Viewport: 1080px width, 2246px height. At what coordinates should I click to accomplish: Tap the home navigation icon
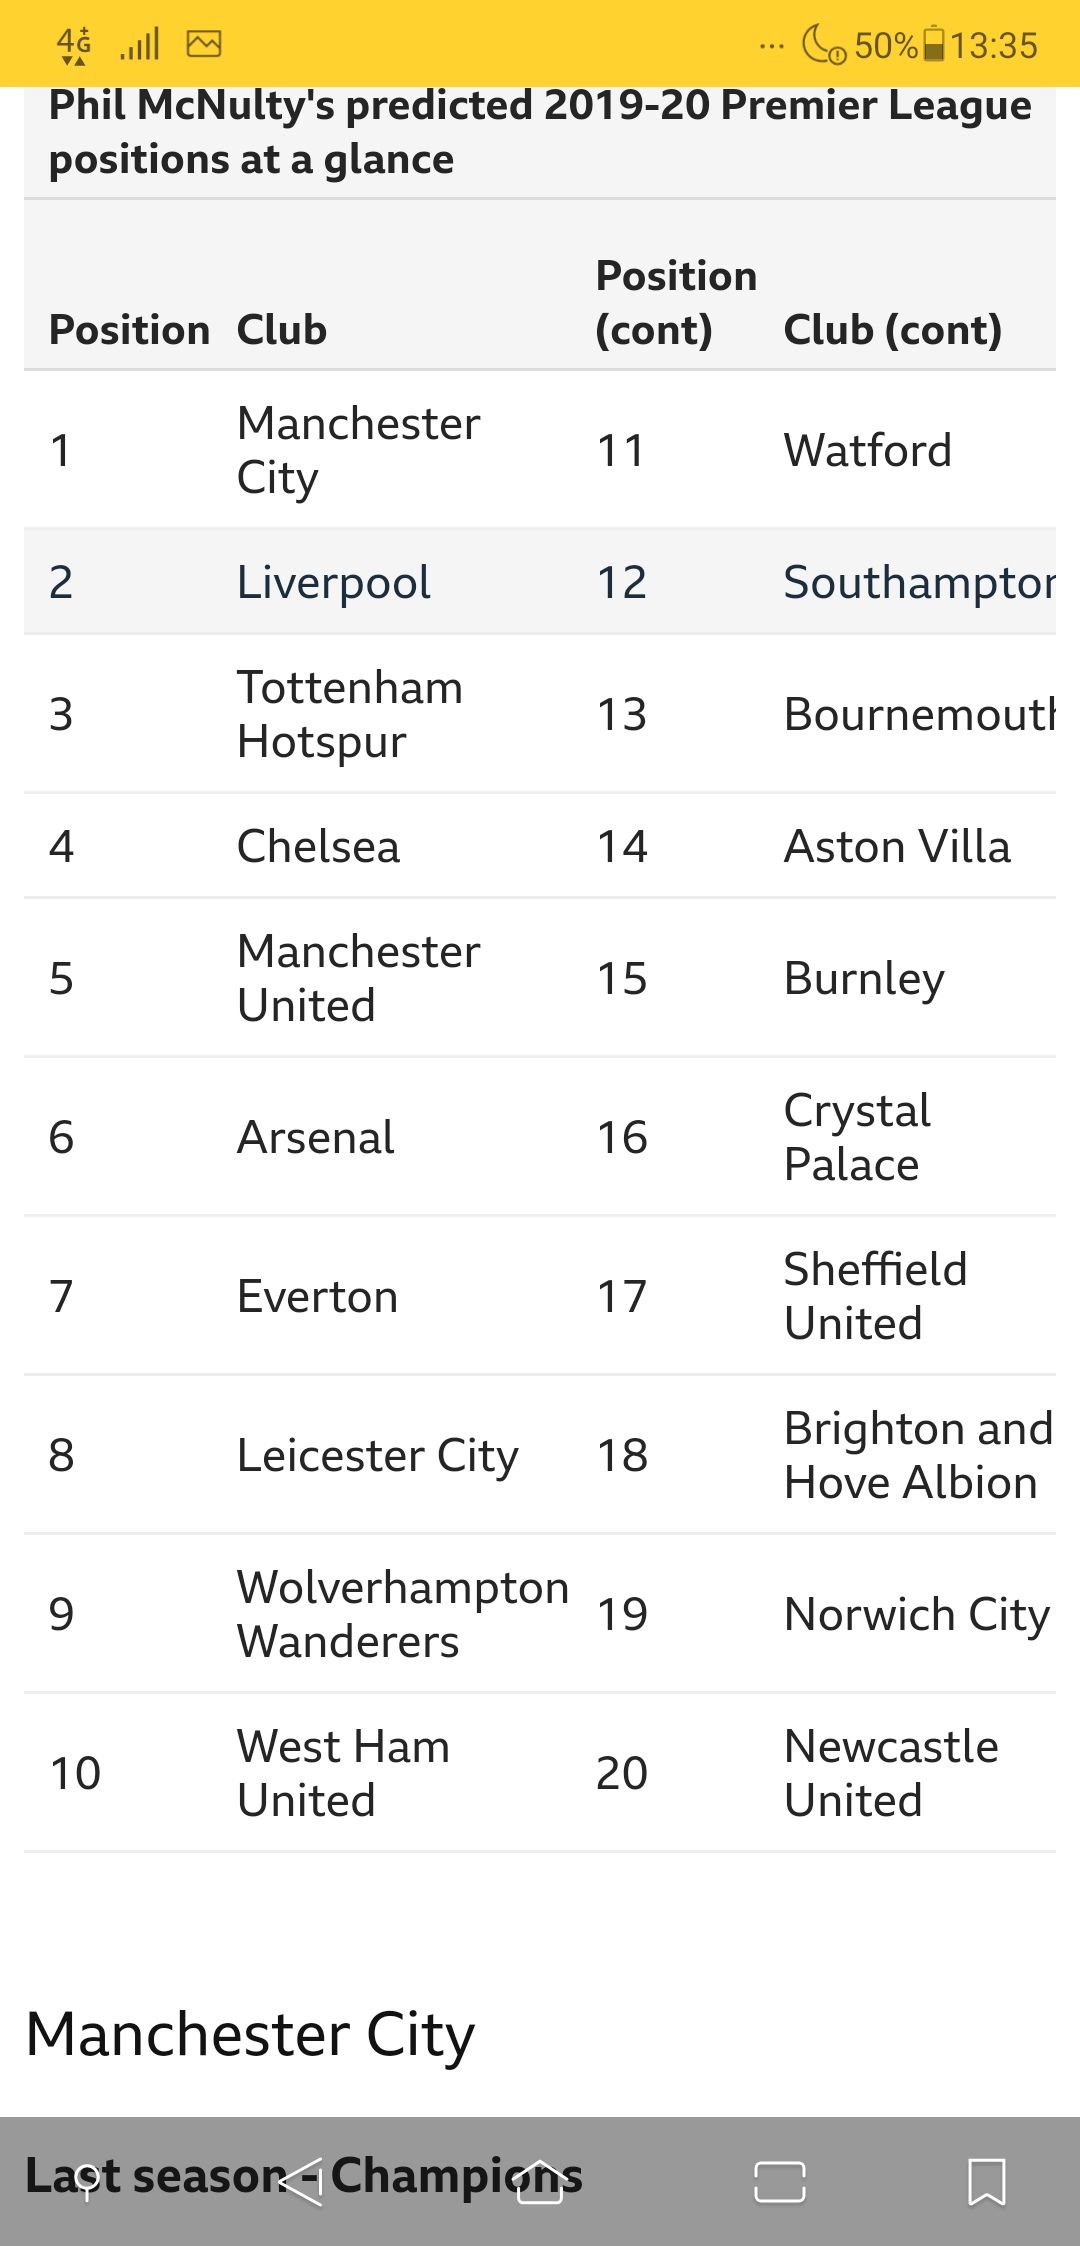[540, 2181]
